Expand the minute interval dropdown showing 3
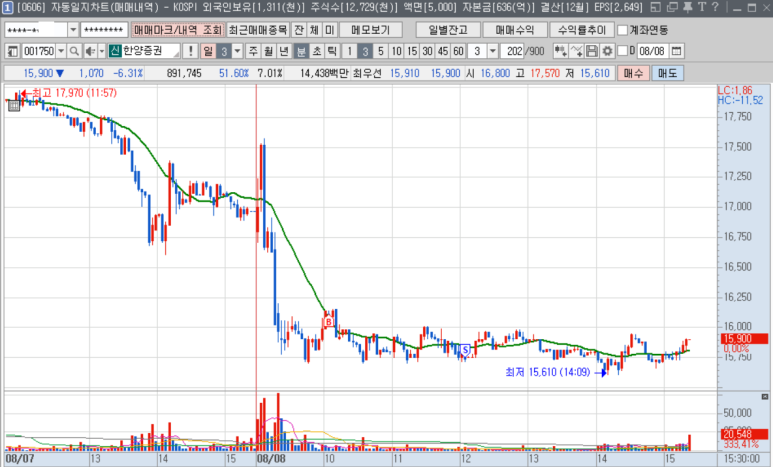 490,51
